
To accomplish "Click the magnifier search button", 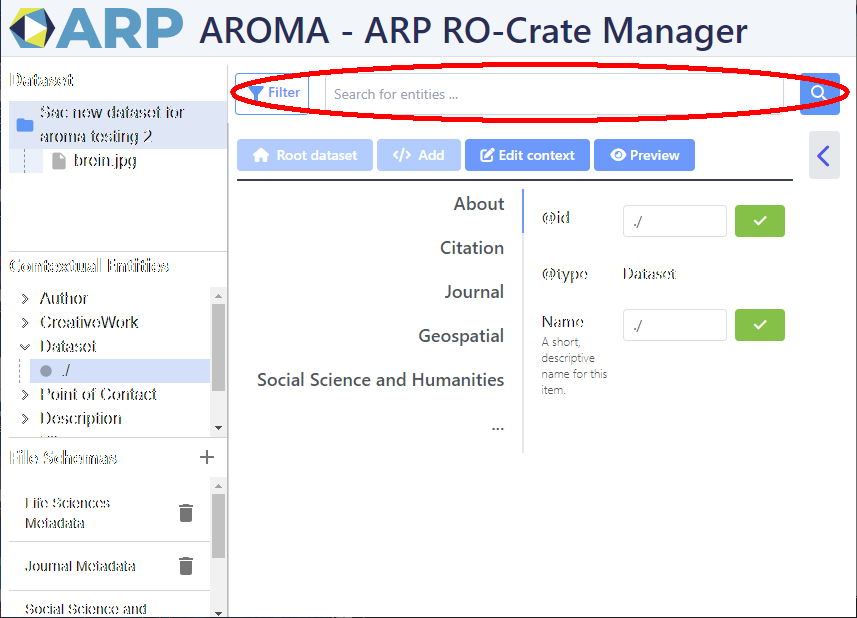I will [x=819, y=93].
